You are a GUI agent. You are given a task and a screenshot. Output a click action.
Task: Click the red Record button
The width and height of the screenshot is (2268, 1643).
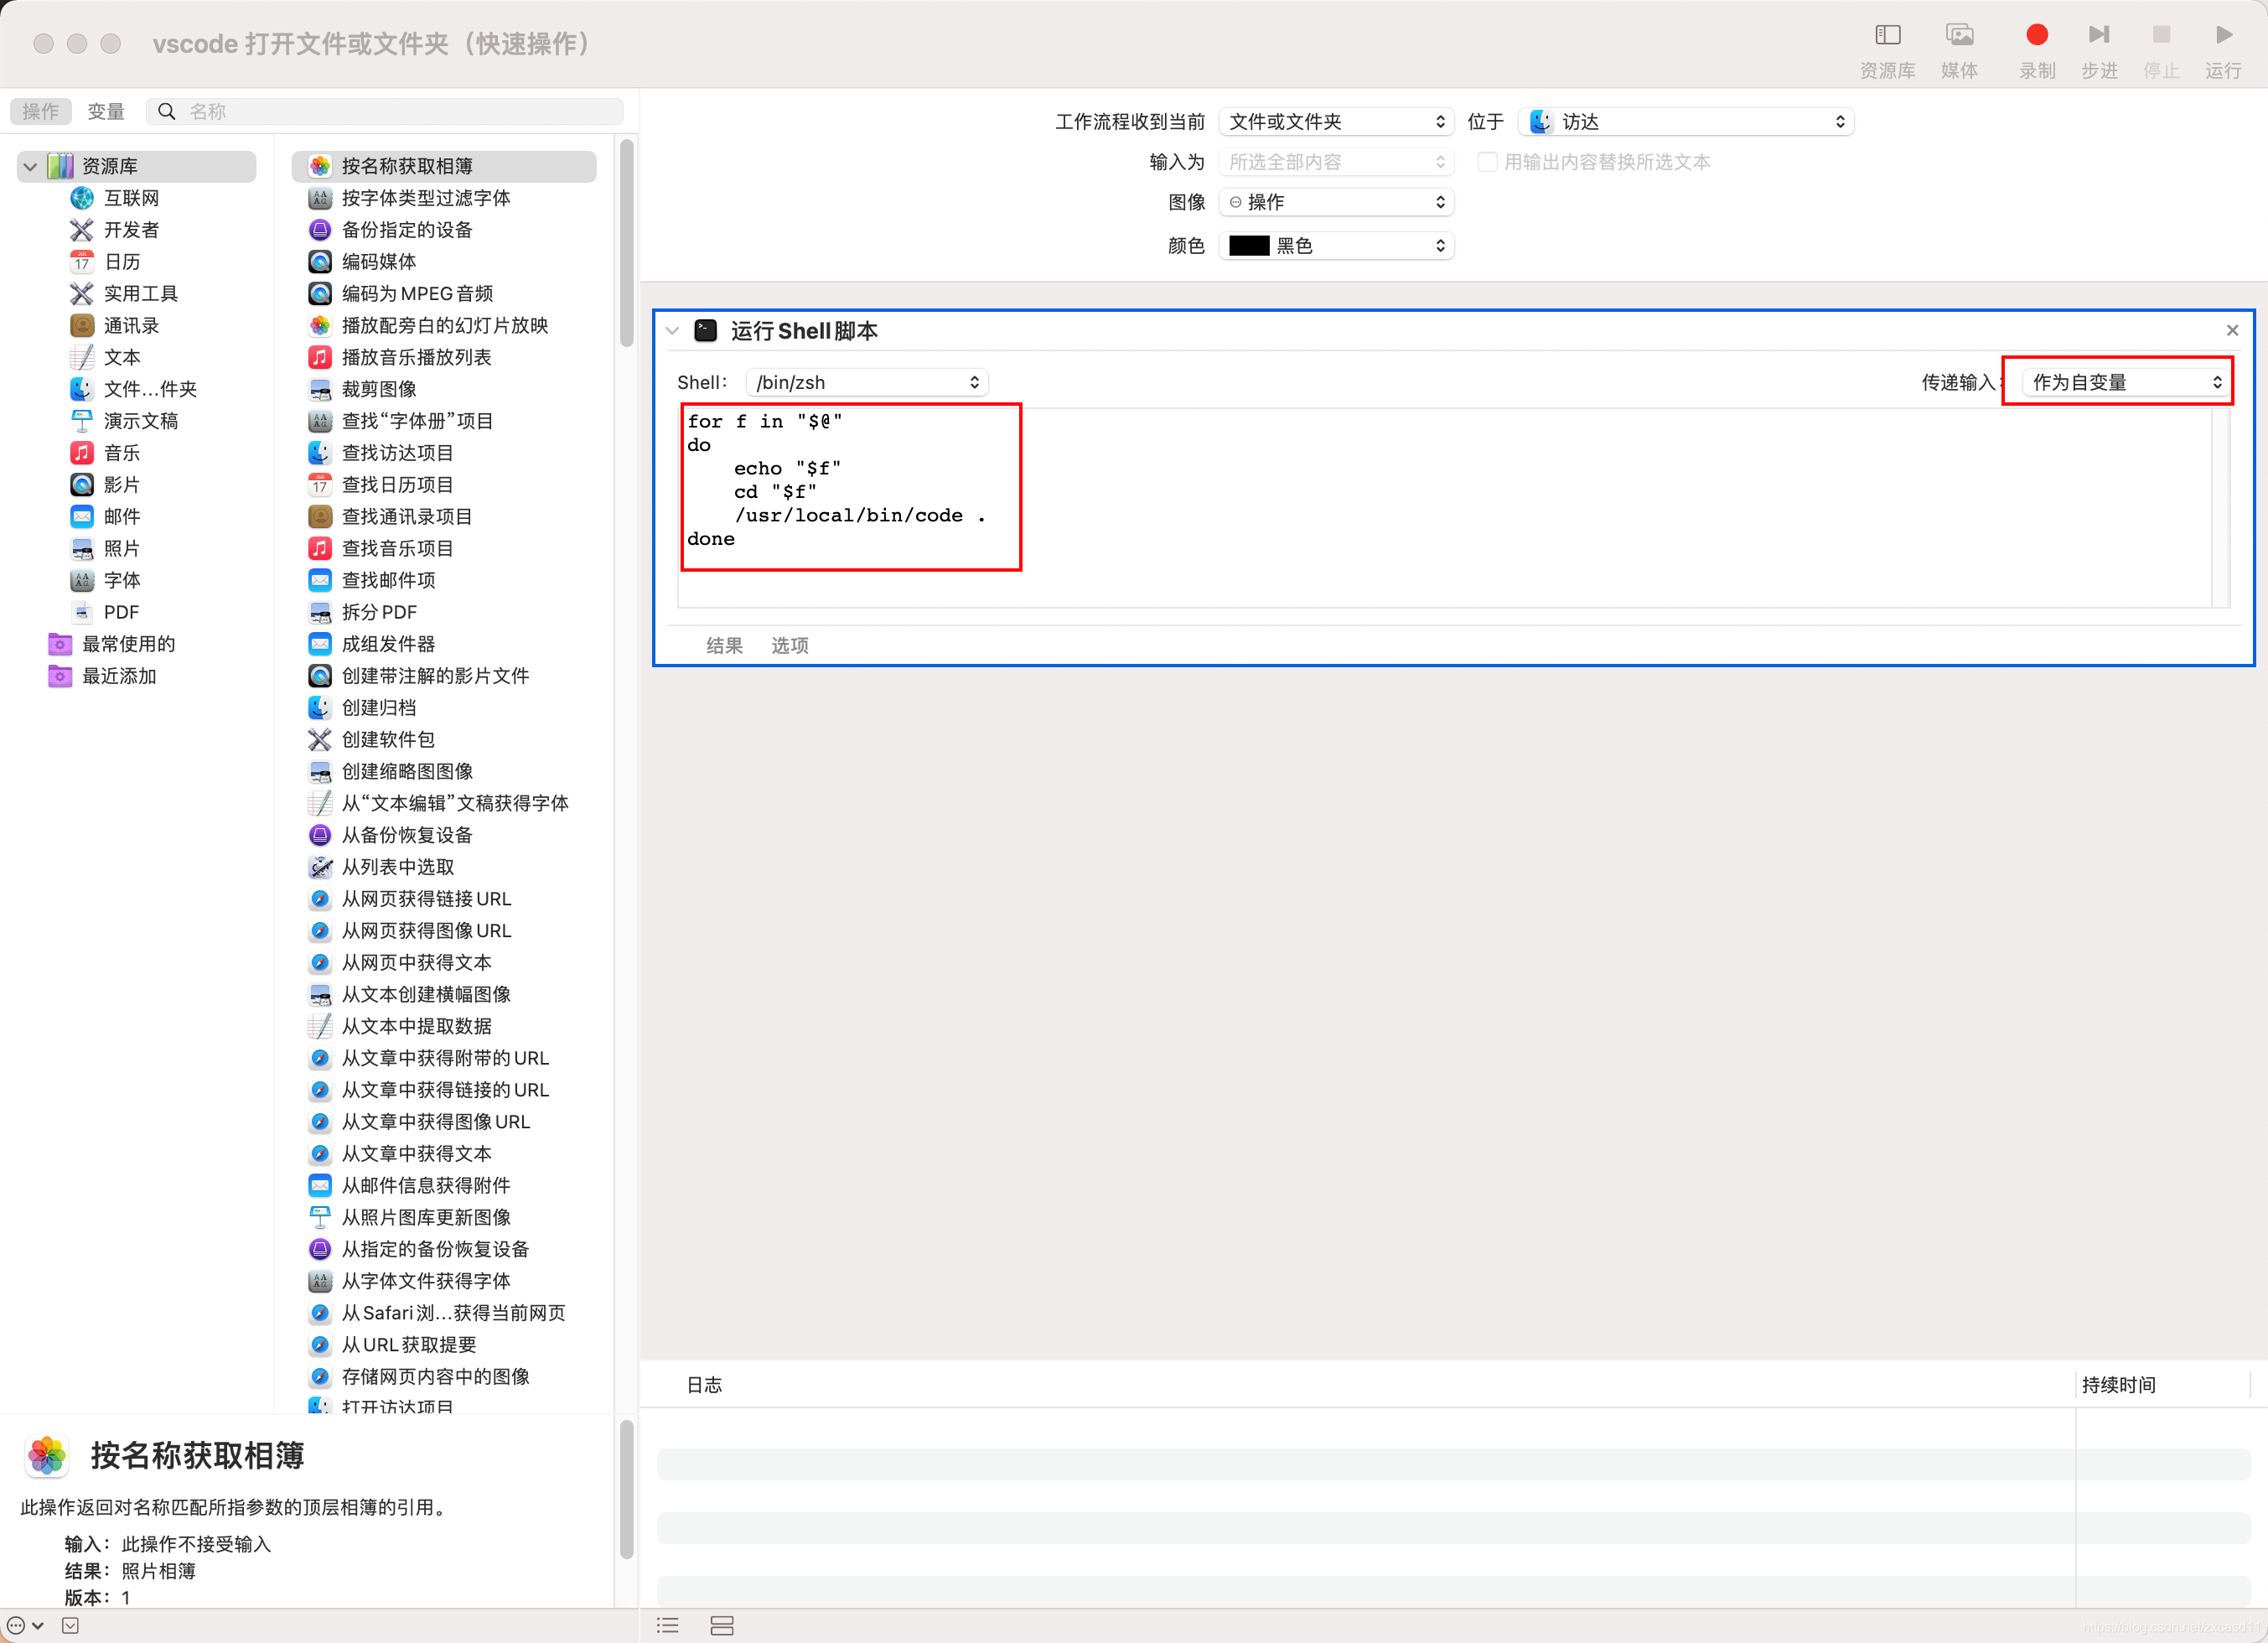(x=2036, y=36)
